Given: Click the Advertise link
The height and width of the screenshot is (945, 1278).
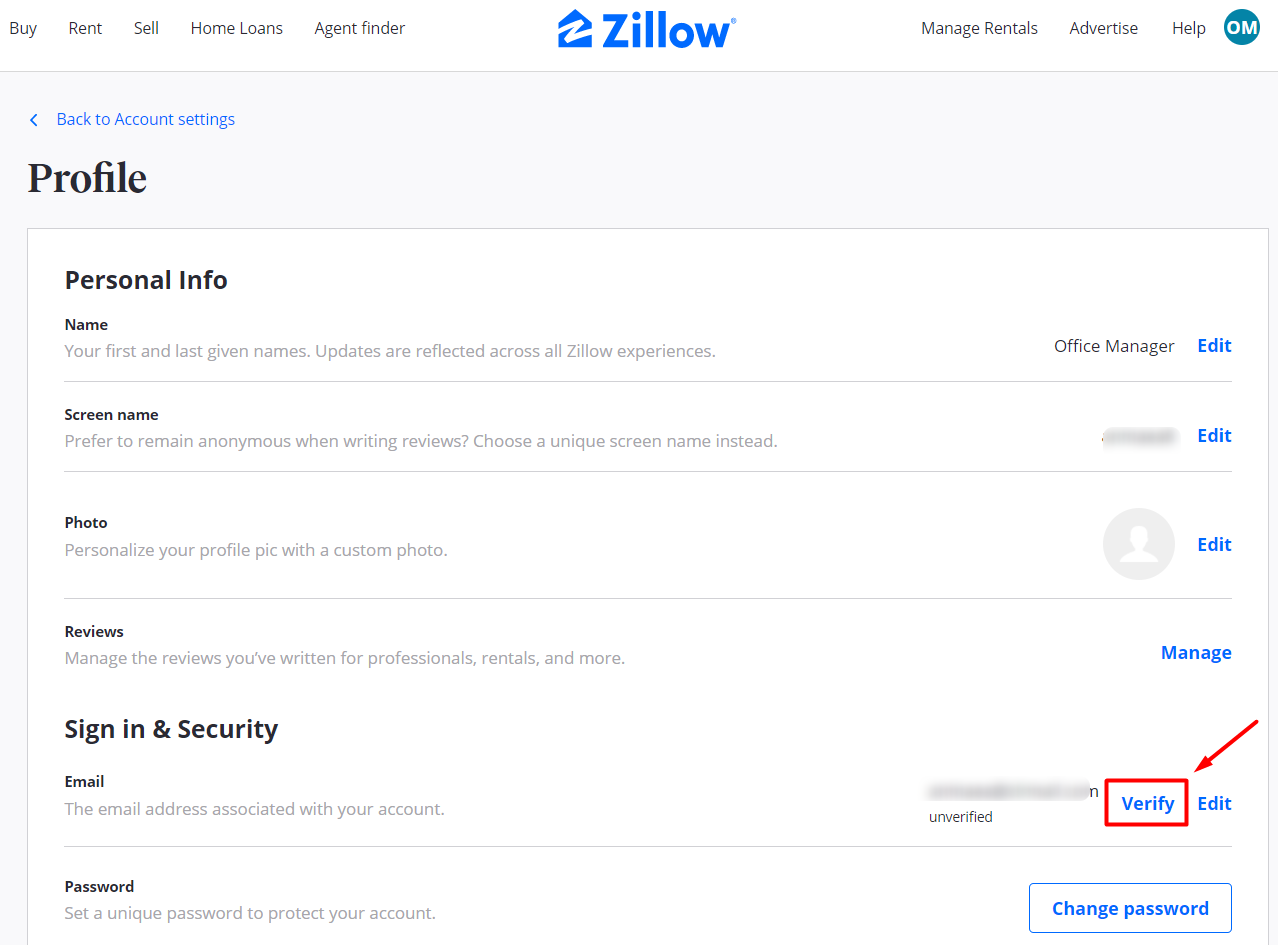Looking at the screenshot, I should (x=1103, y=28).
